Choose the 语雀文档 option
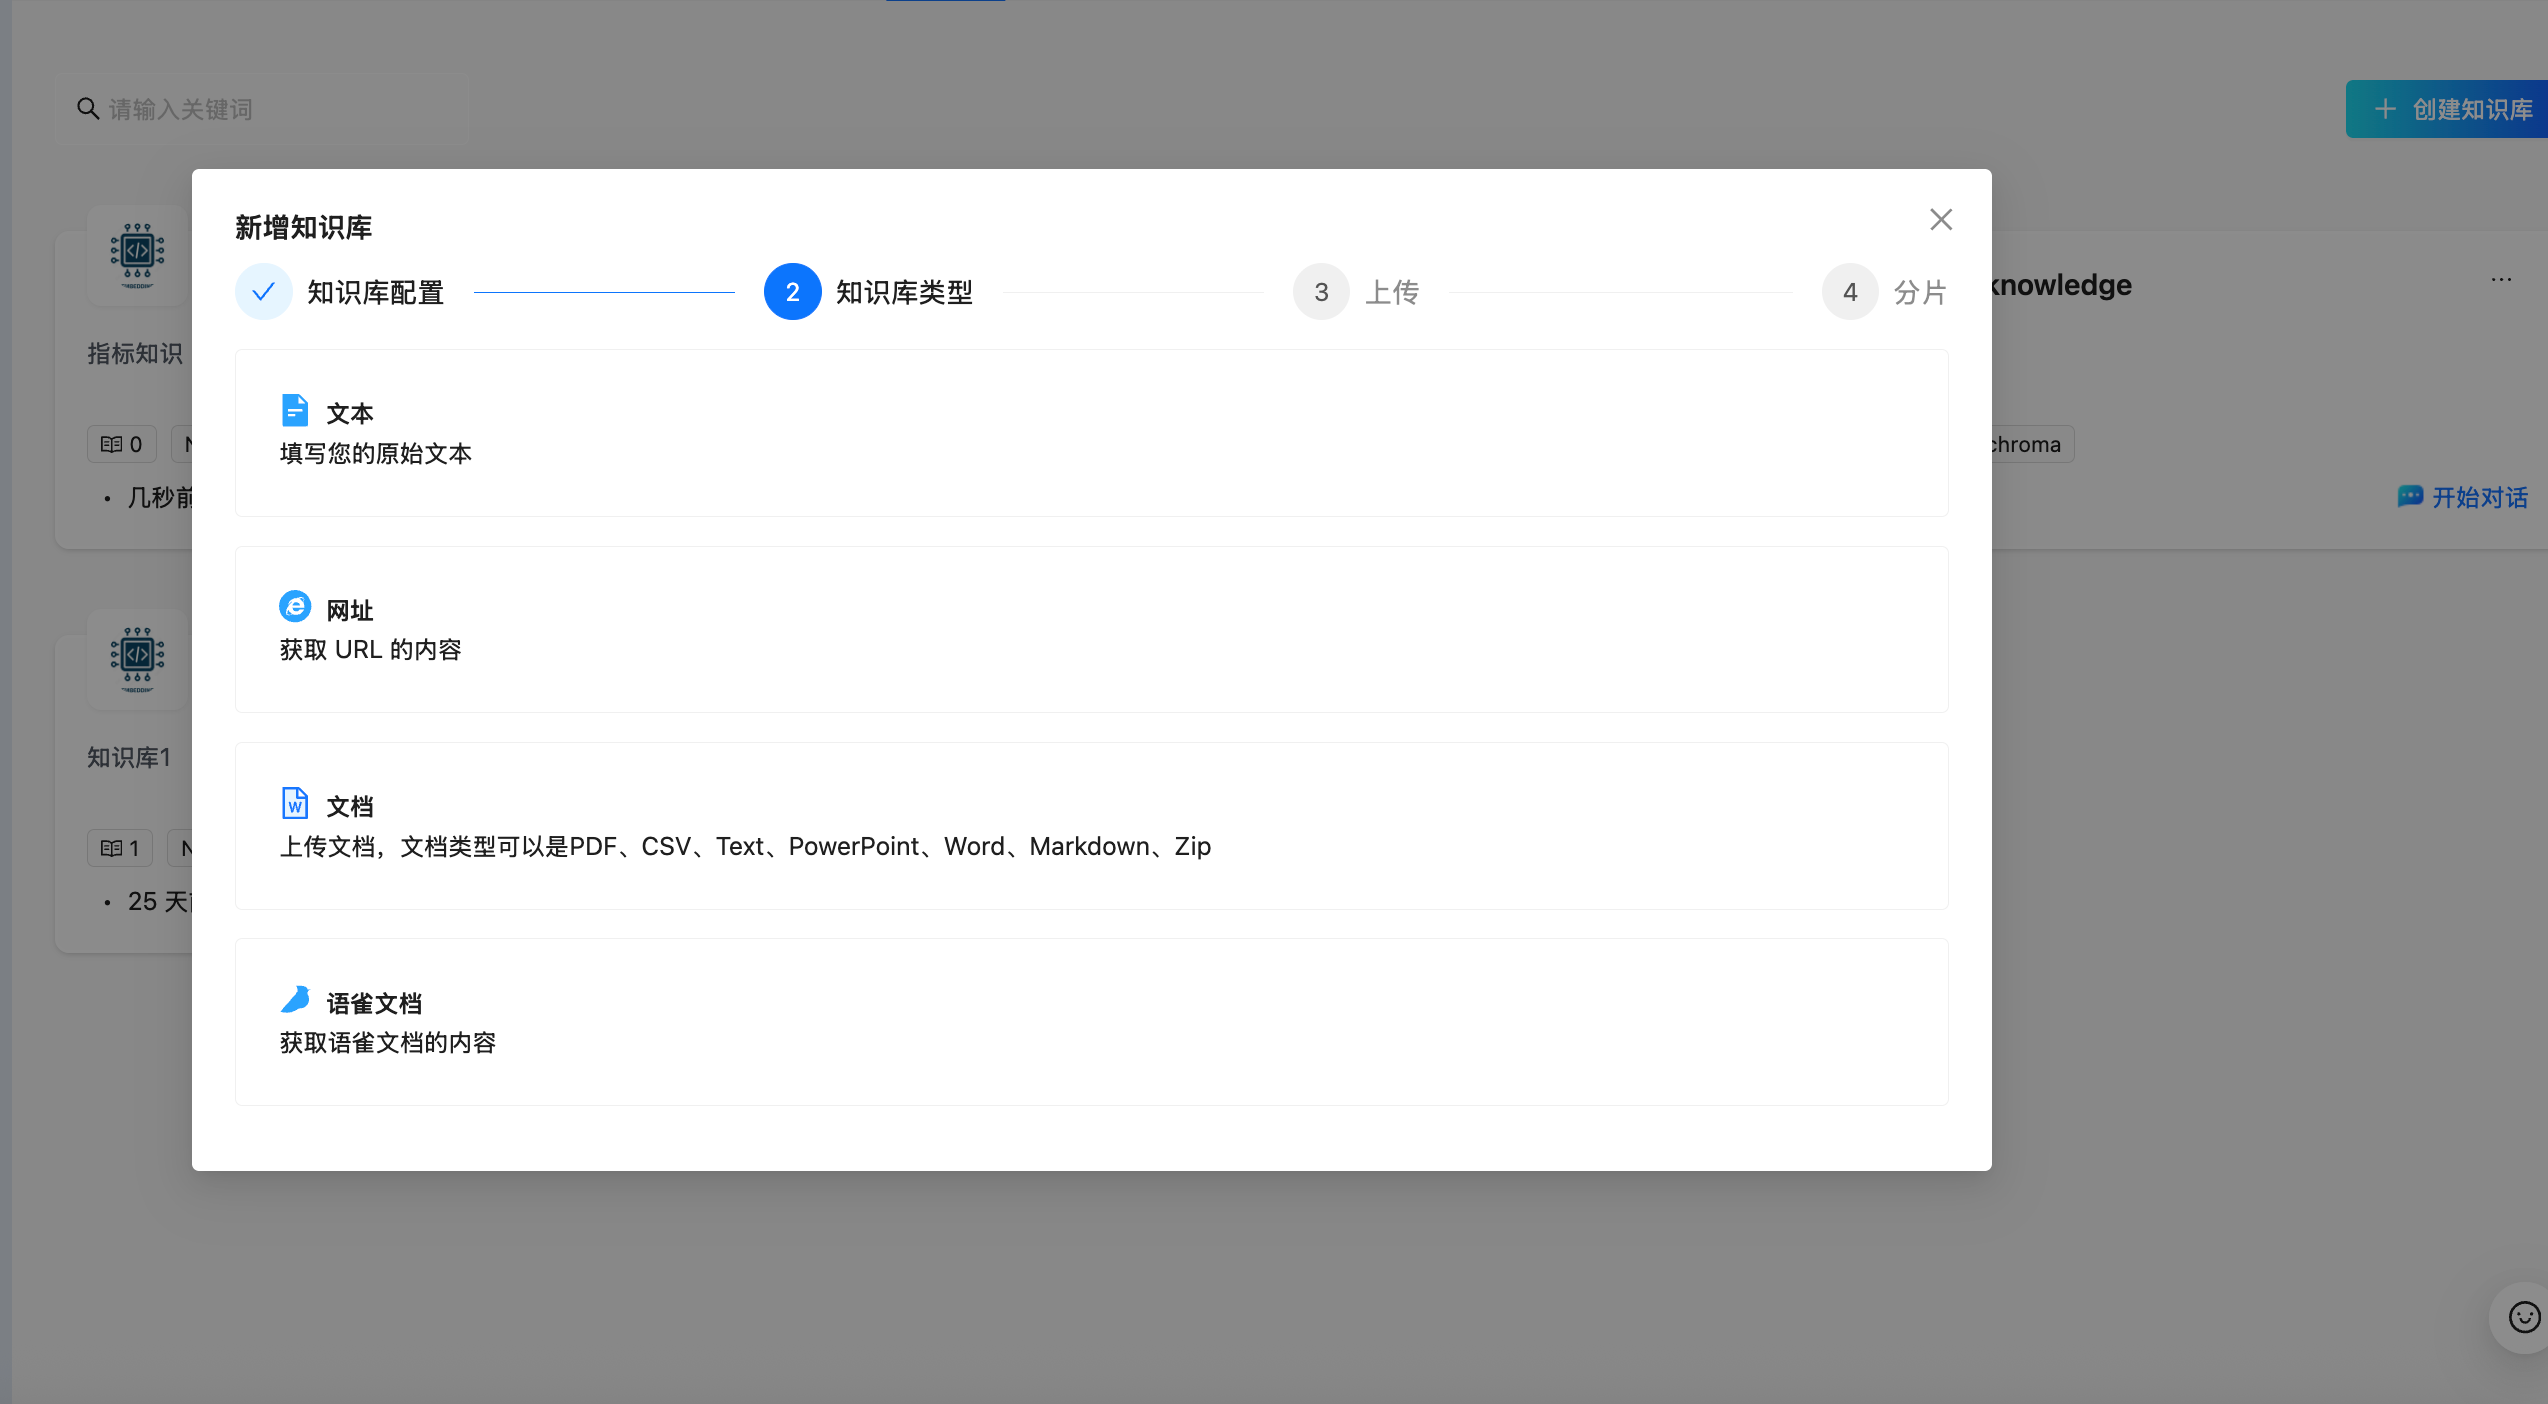This screenshot has width=2548, height=1404. (1091, 1022)
